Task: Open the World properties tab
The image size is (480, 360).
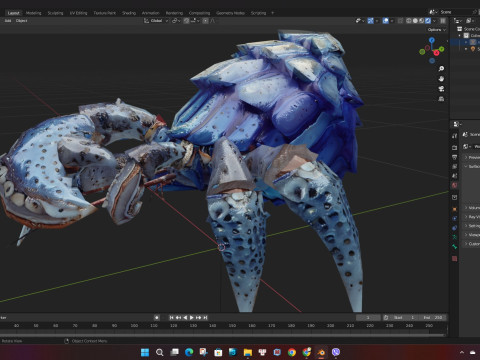Action: tap(454, 185)
